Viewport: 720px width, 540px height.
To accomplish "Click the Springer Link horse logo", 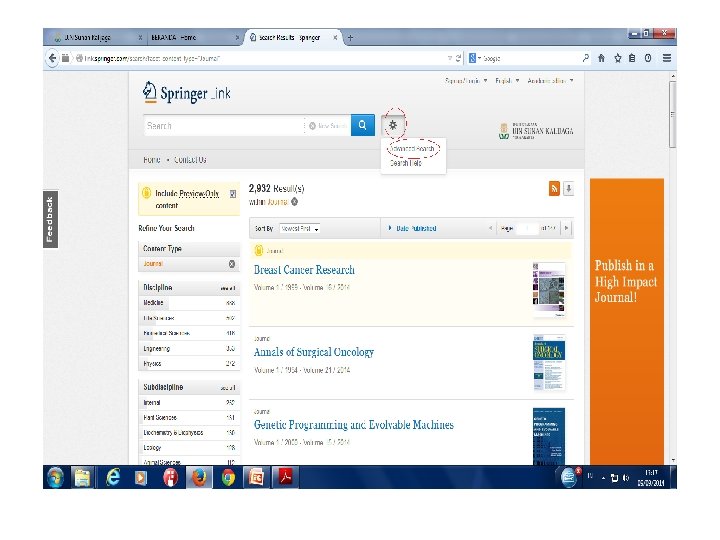I will (149, 92).
